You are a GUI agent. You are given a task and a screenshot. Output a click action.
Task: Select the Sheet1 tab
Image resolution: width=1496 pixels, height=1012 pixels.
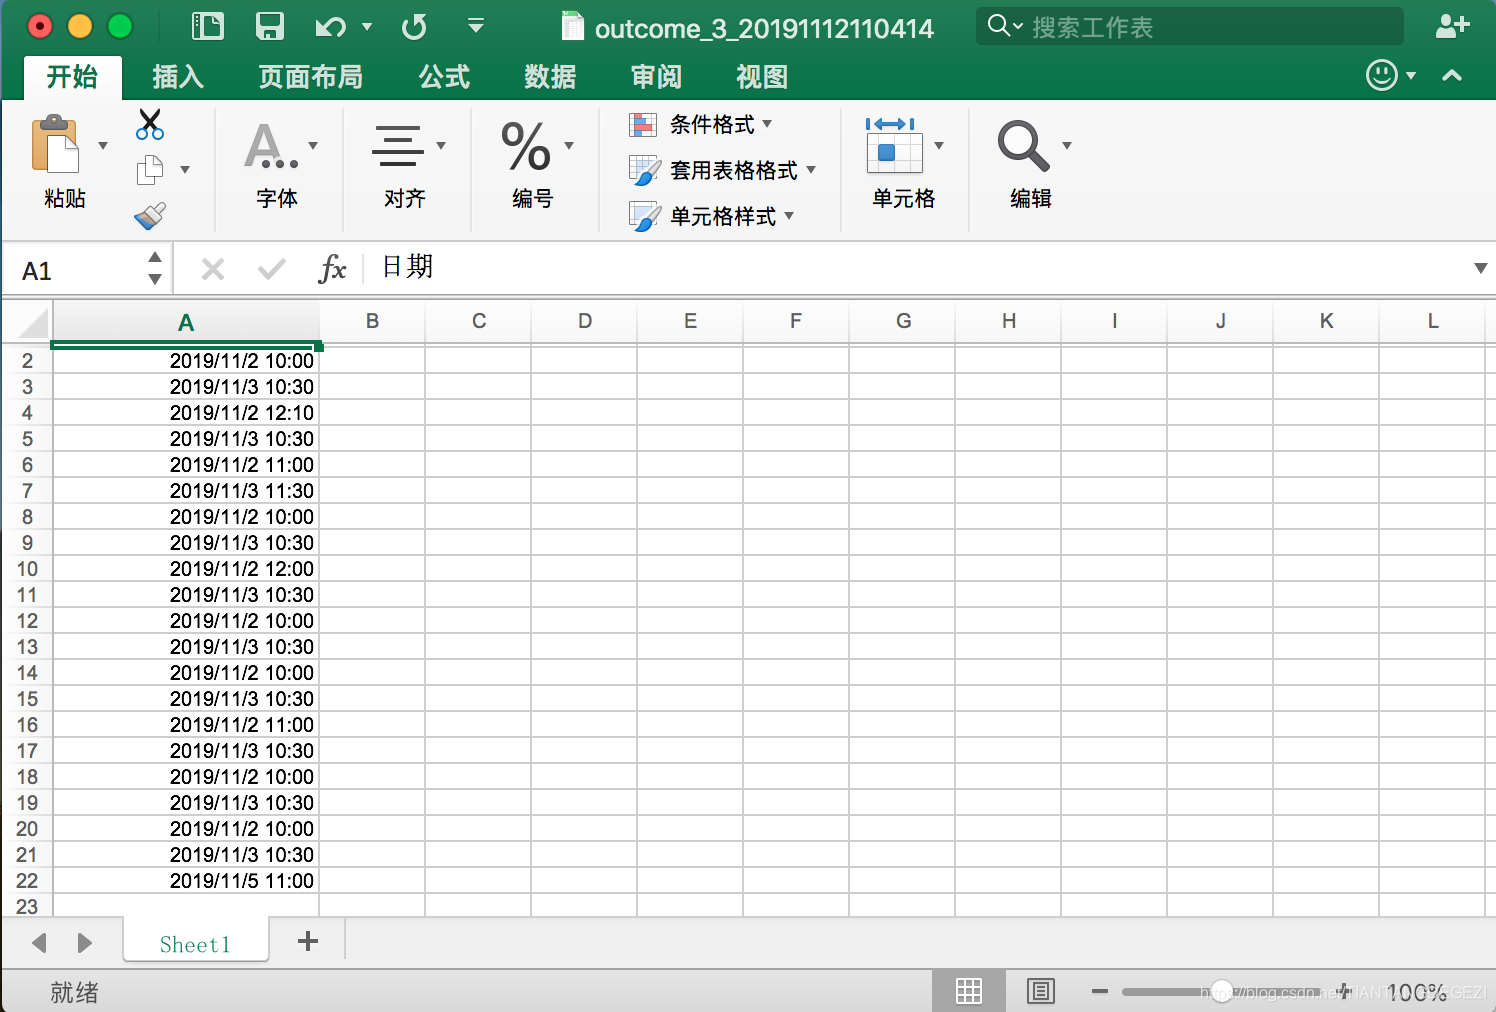[196, 943]
